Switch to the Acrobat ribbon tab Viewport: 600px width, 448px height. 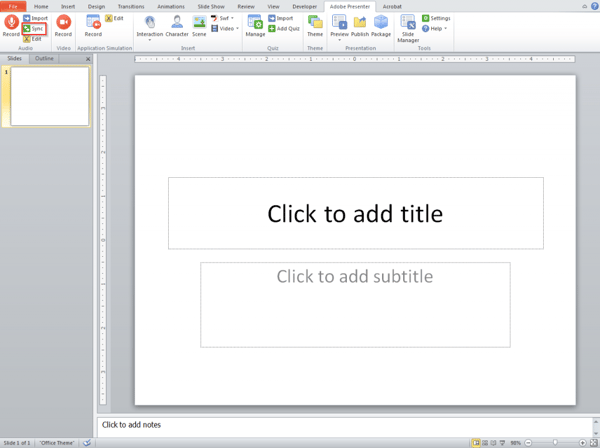click(392, 7)
